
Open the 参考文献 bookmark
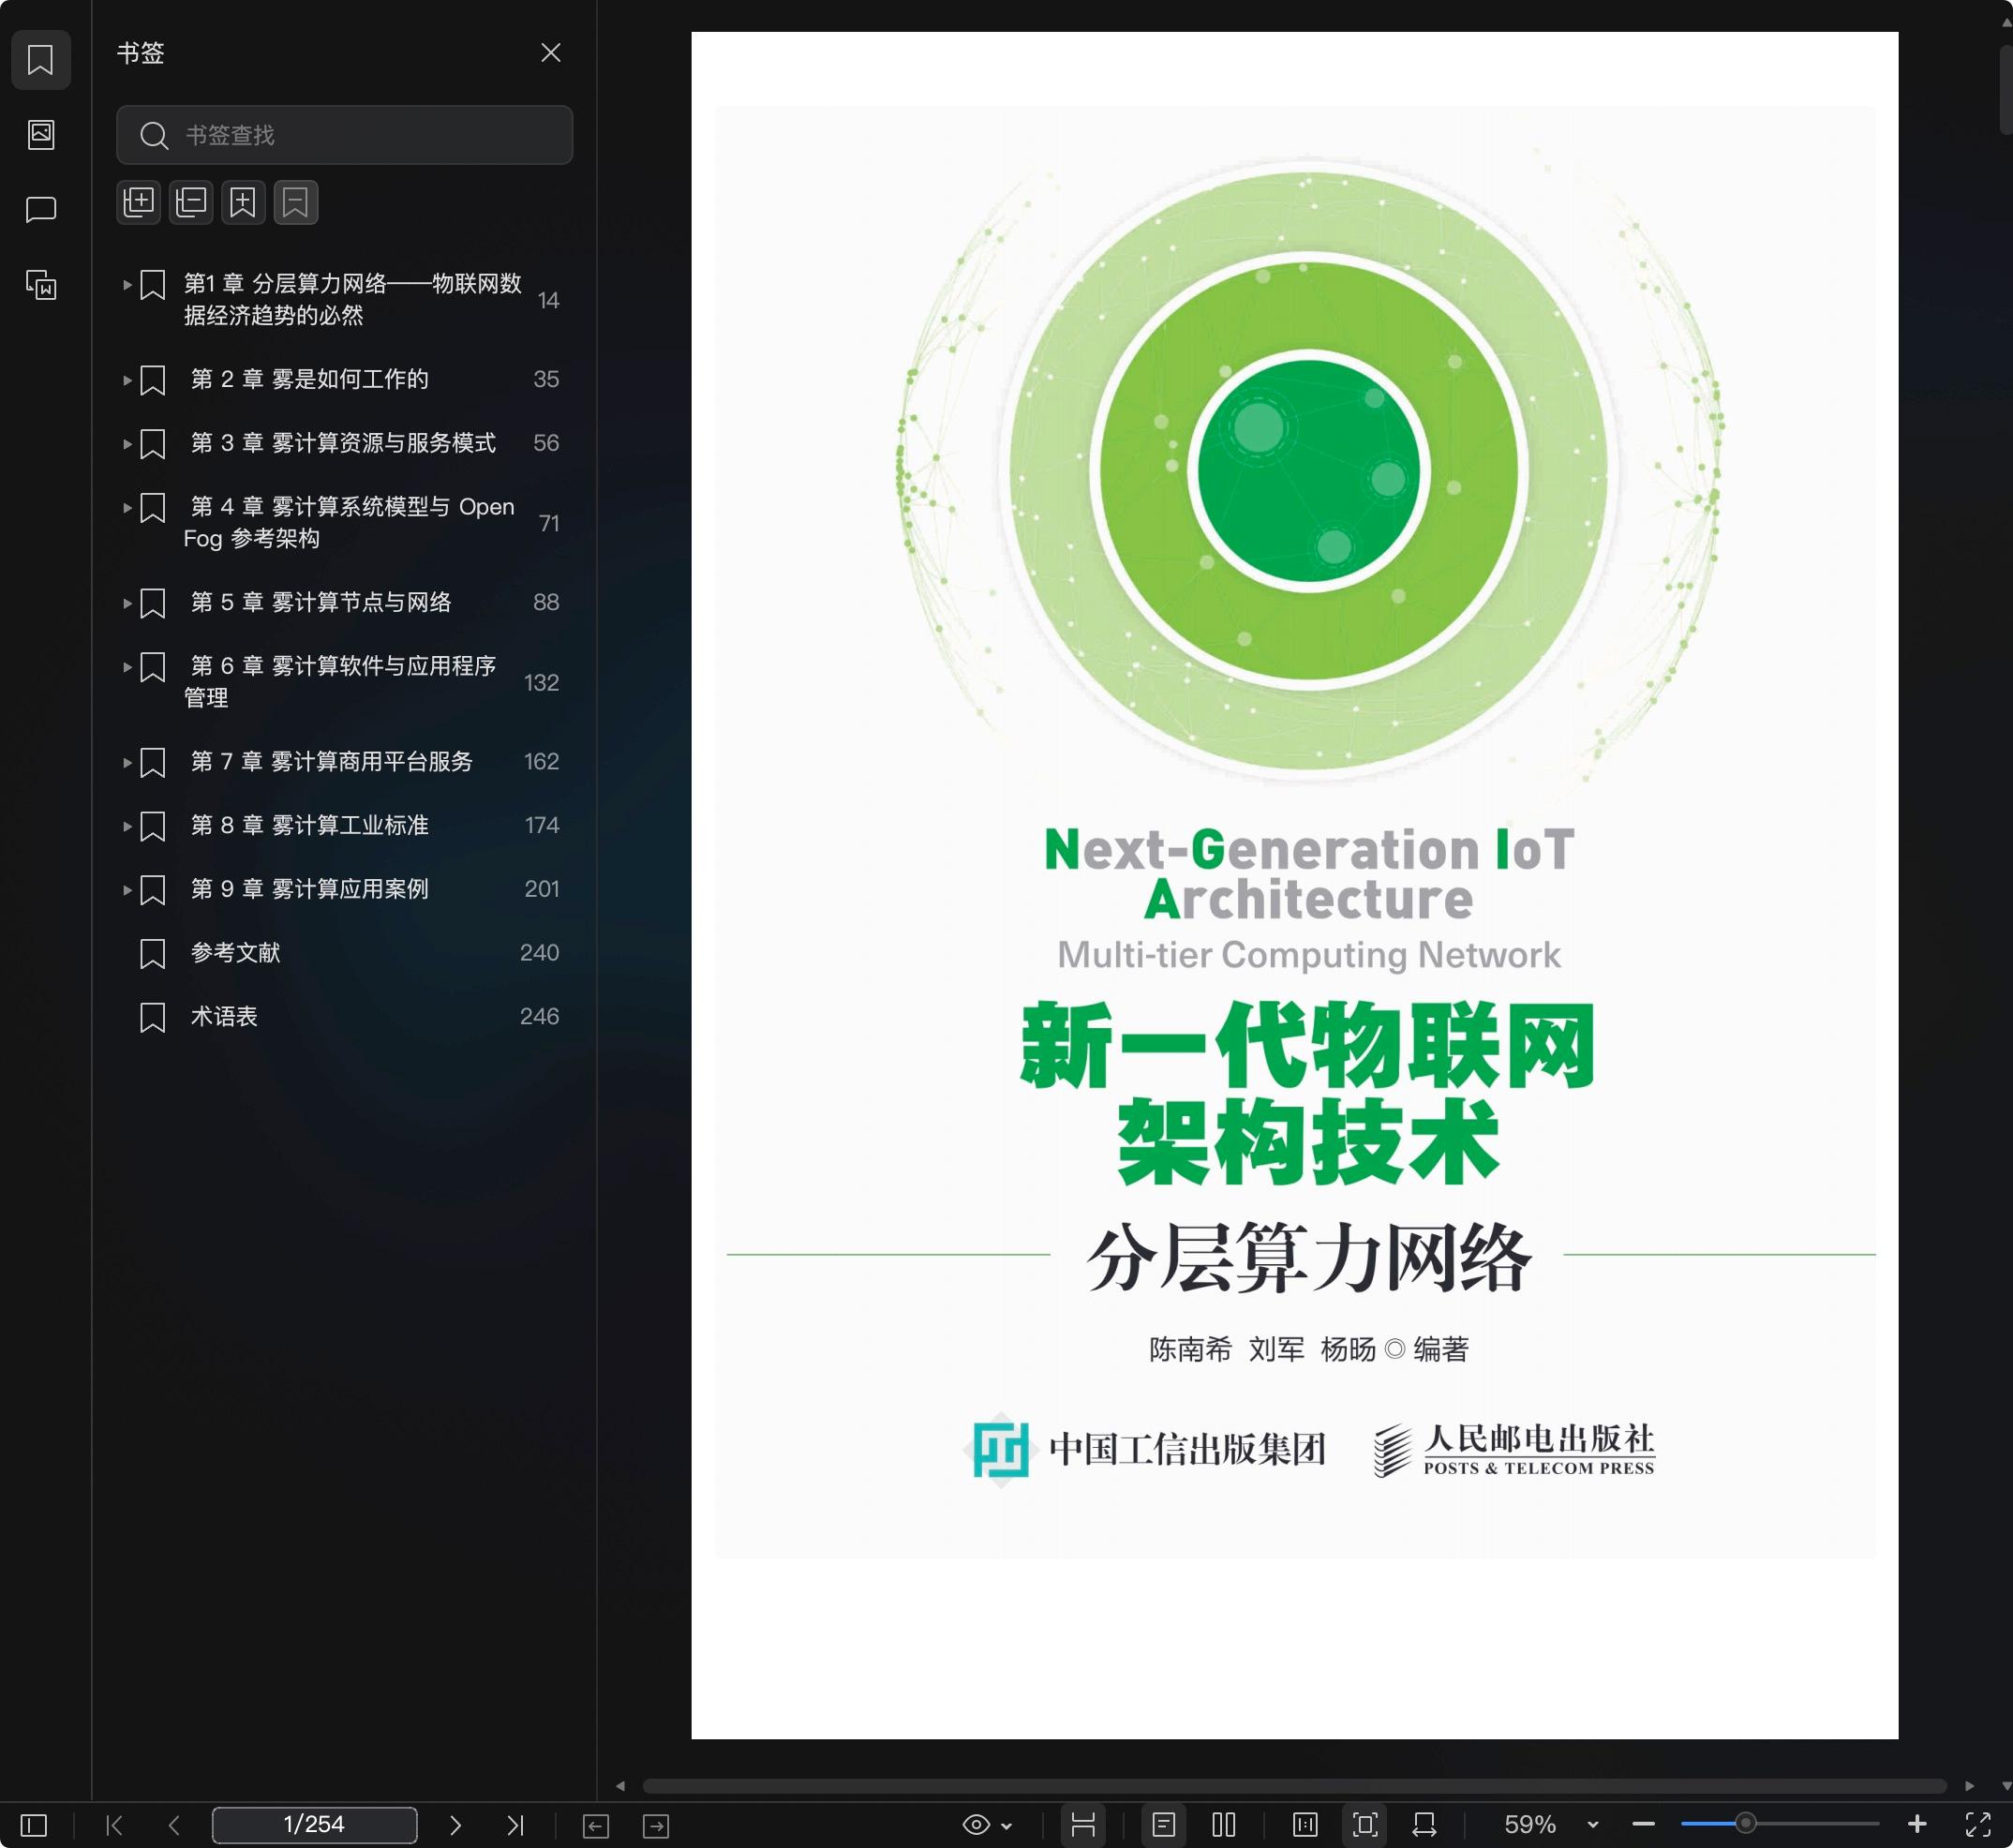235,953
